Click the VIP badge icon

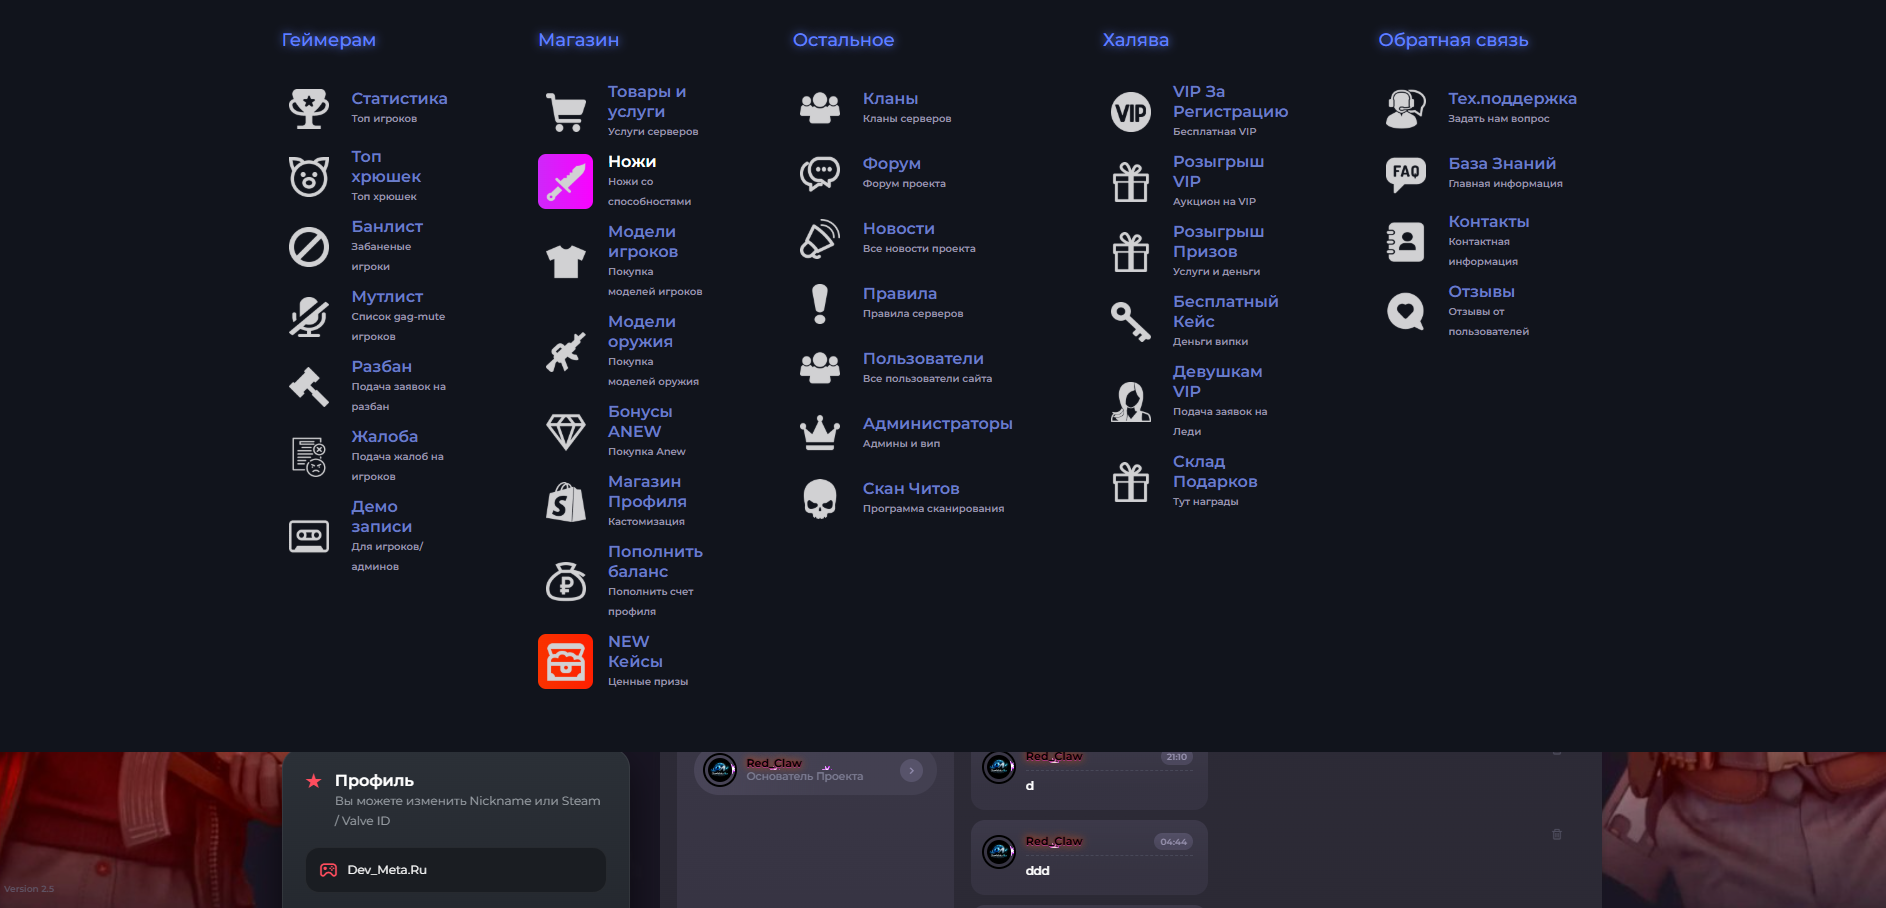coord(1131,111)
